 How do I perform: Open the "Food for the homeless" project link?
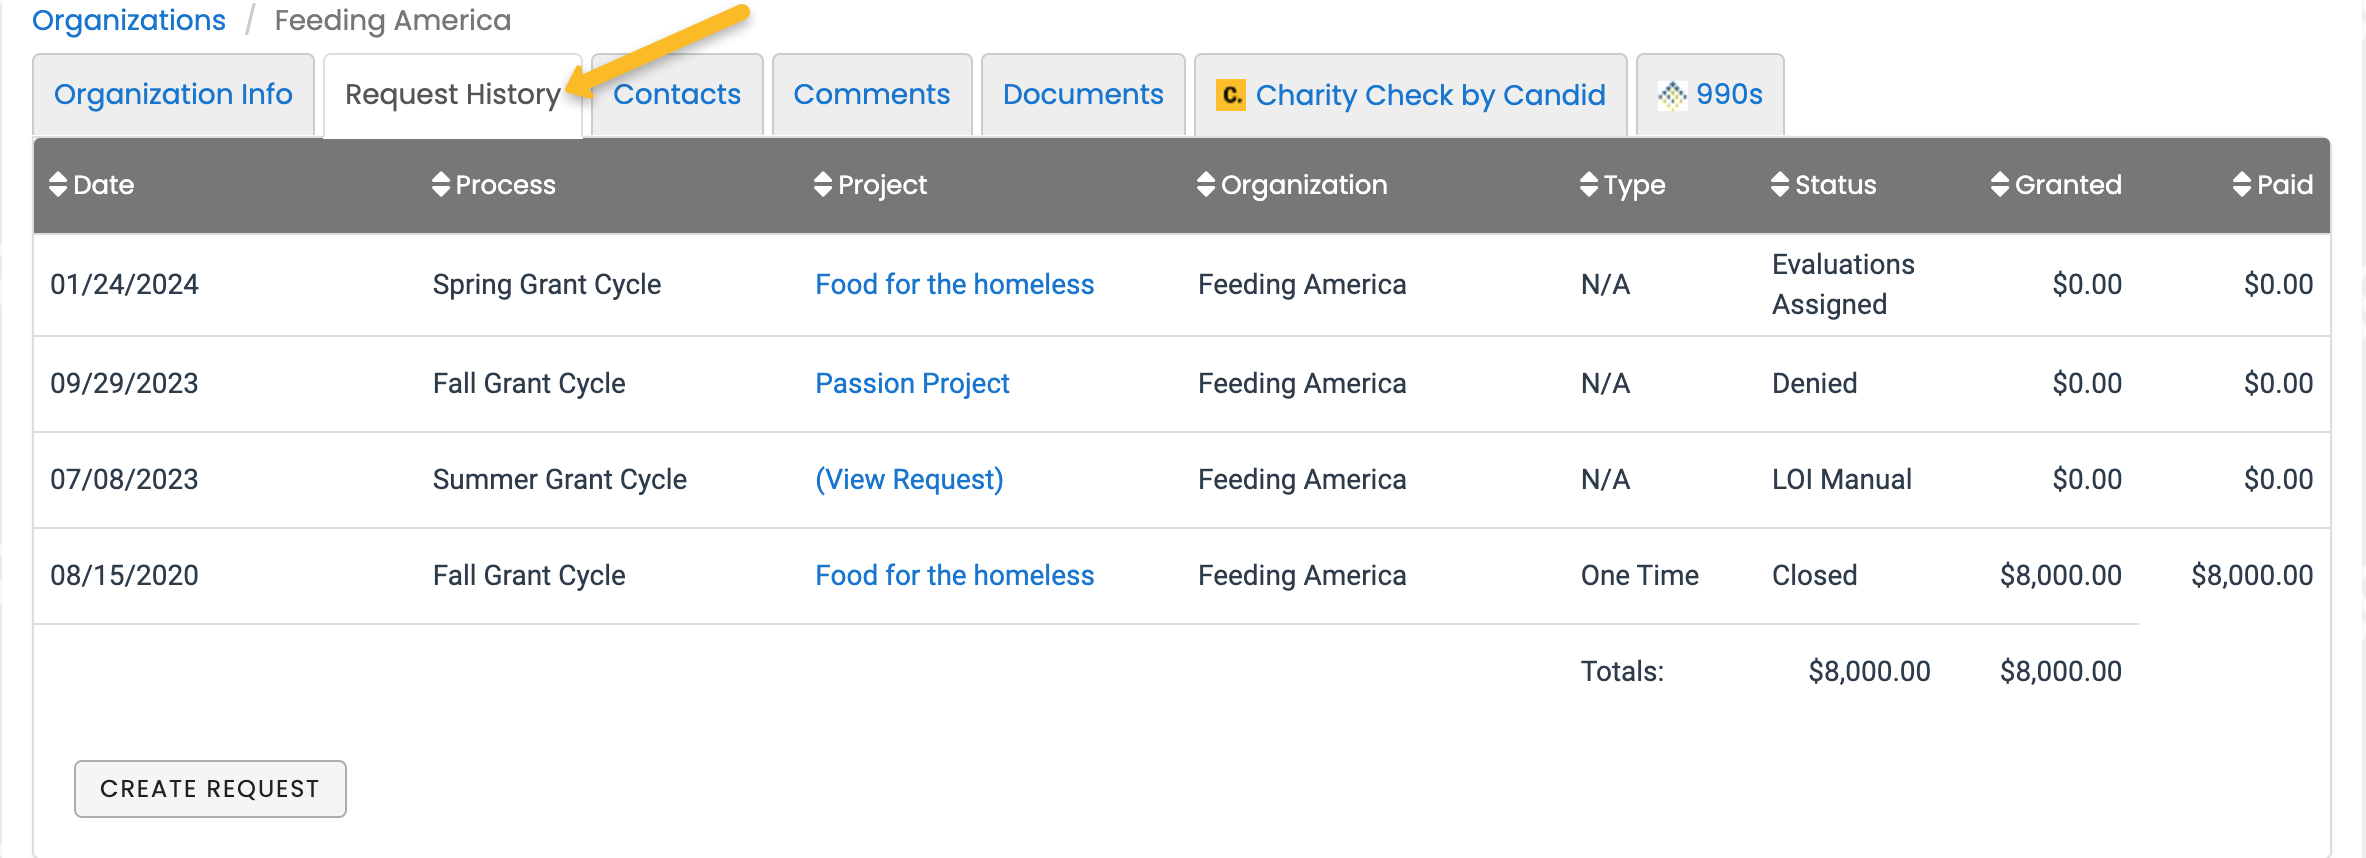coord(954,284)
